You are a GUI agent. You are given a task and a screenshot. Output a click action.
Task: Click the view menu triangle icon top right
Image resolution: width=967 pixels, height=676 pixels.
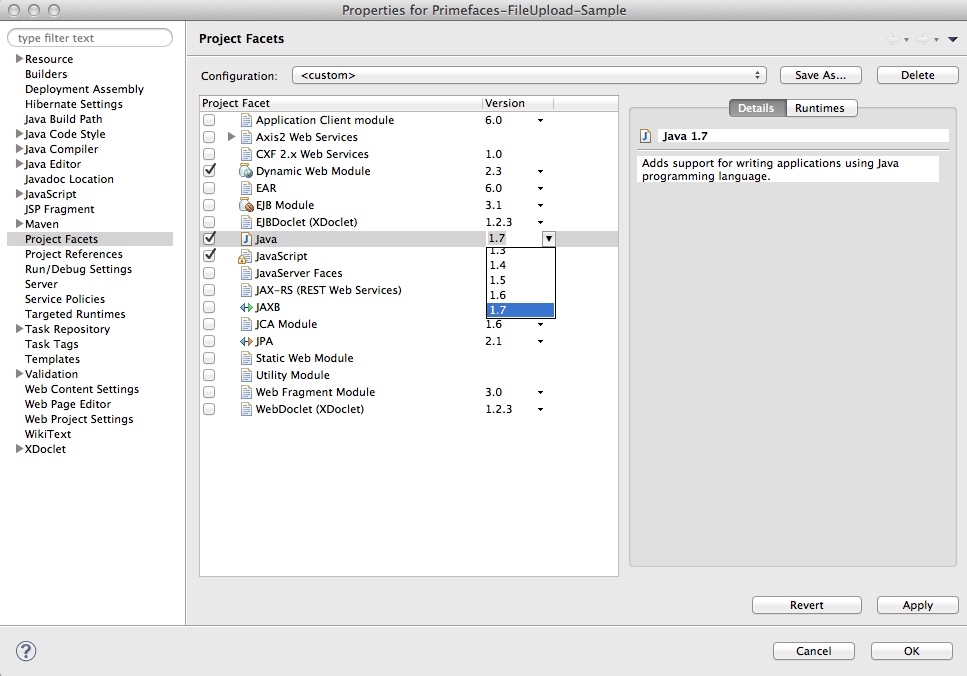[954, 38]
